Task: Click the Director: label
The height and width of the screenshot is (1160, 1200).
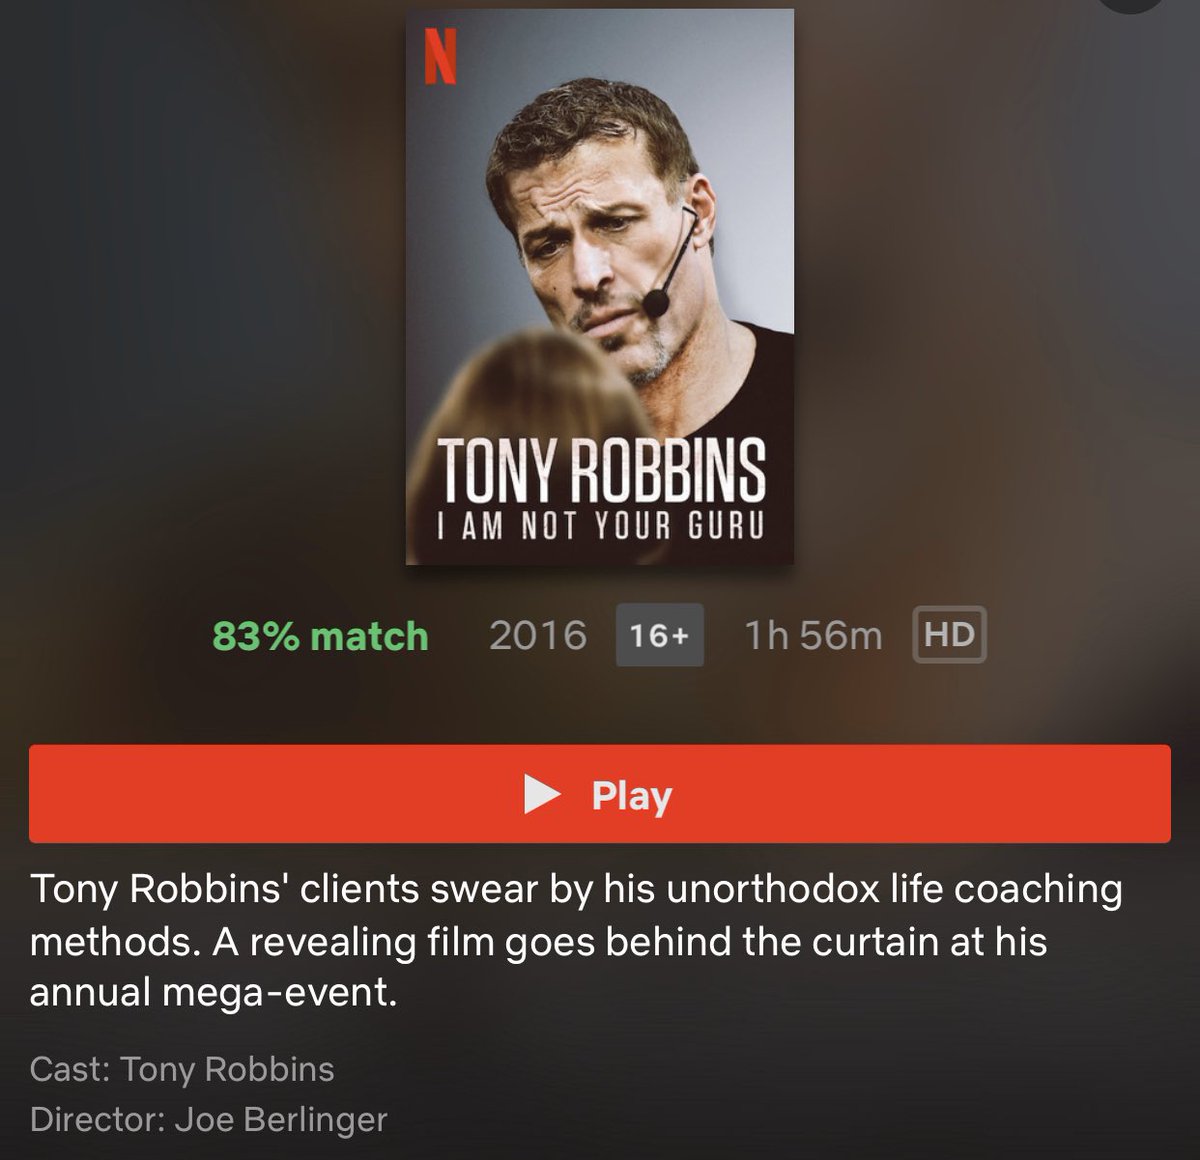Action: pos(97,1119)
